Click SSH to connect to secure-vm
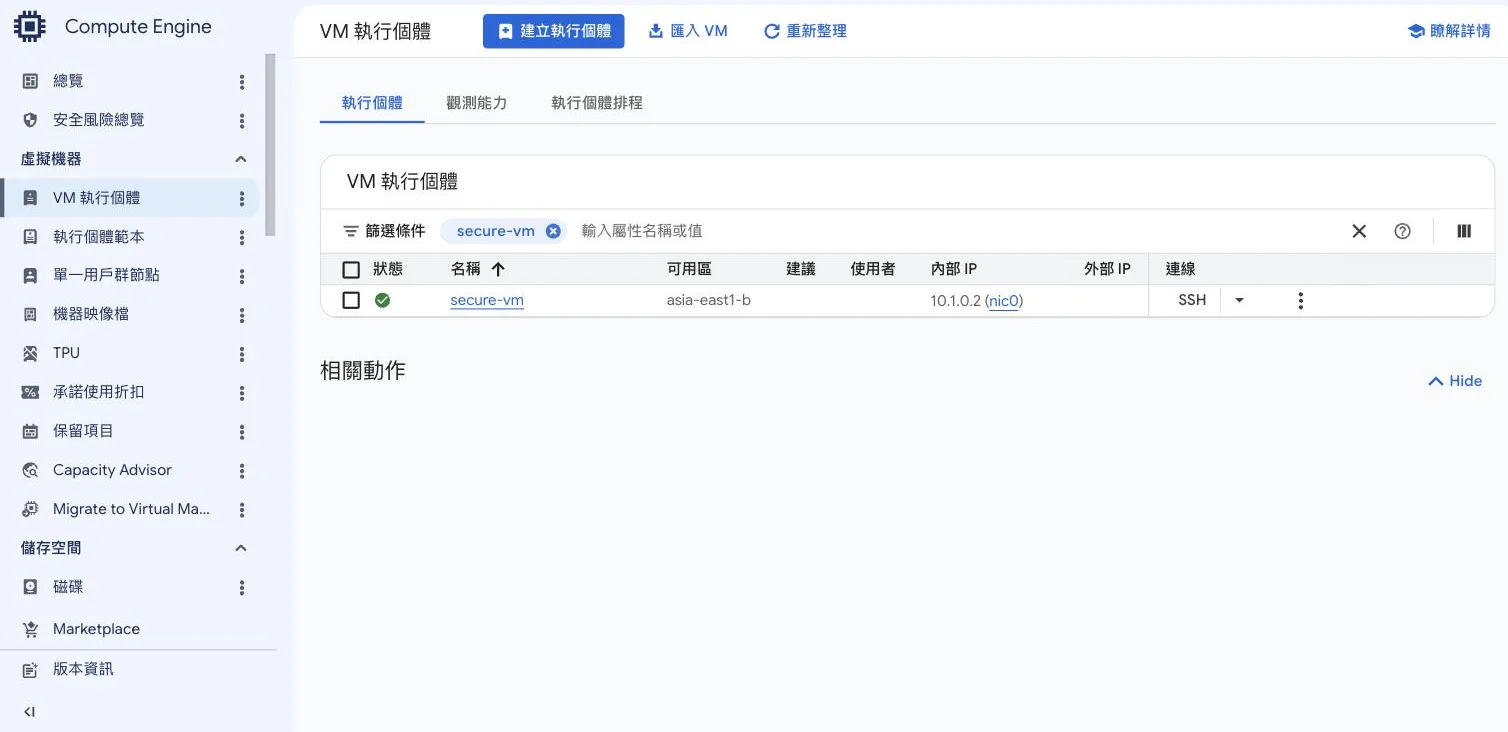This screenshot has height=732, width=1508. coord(1192,300)
